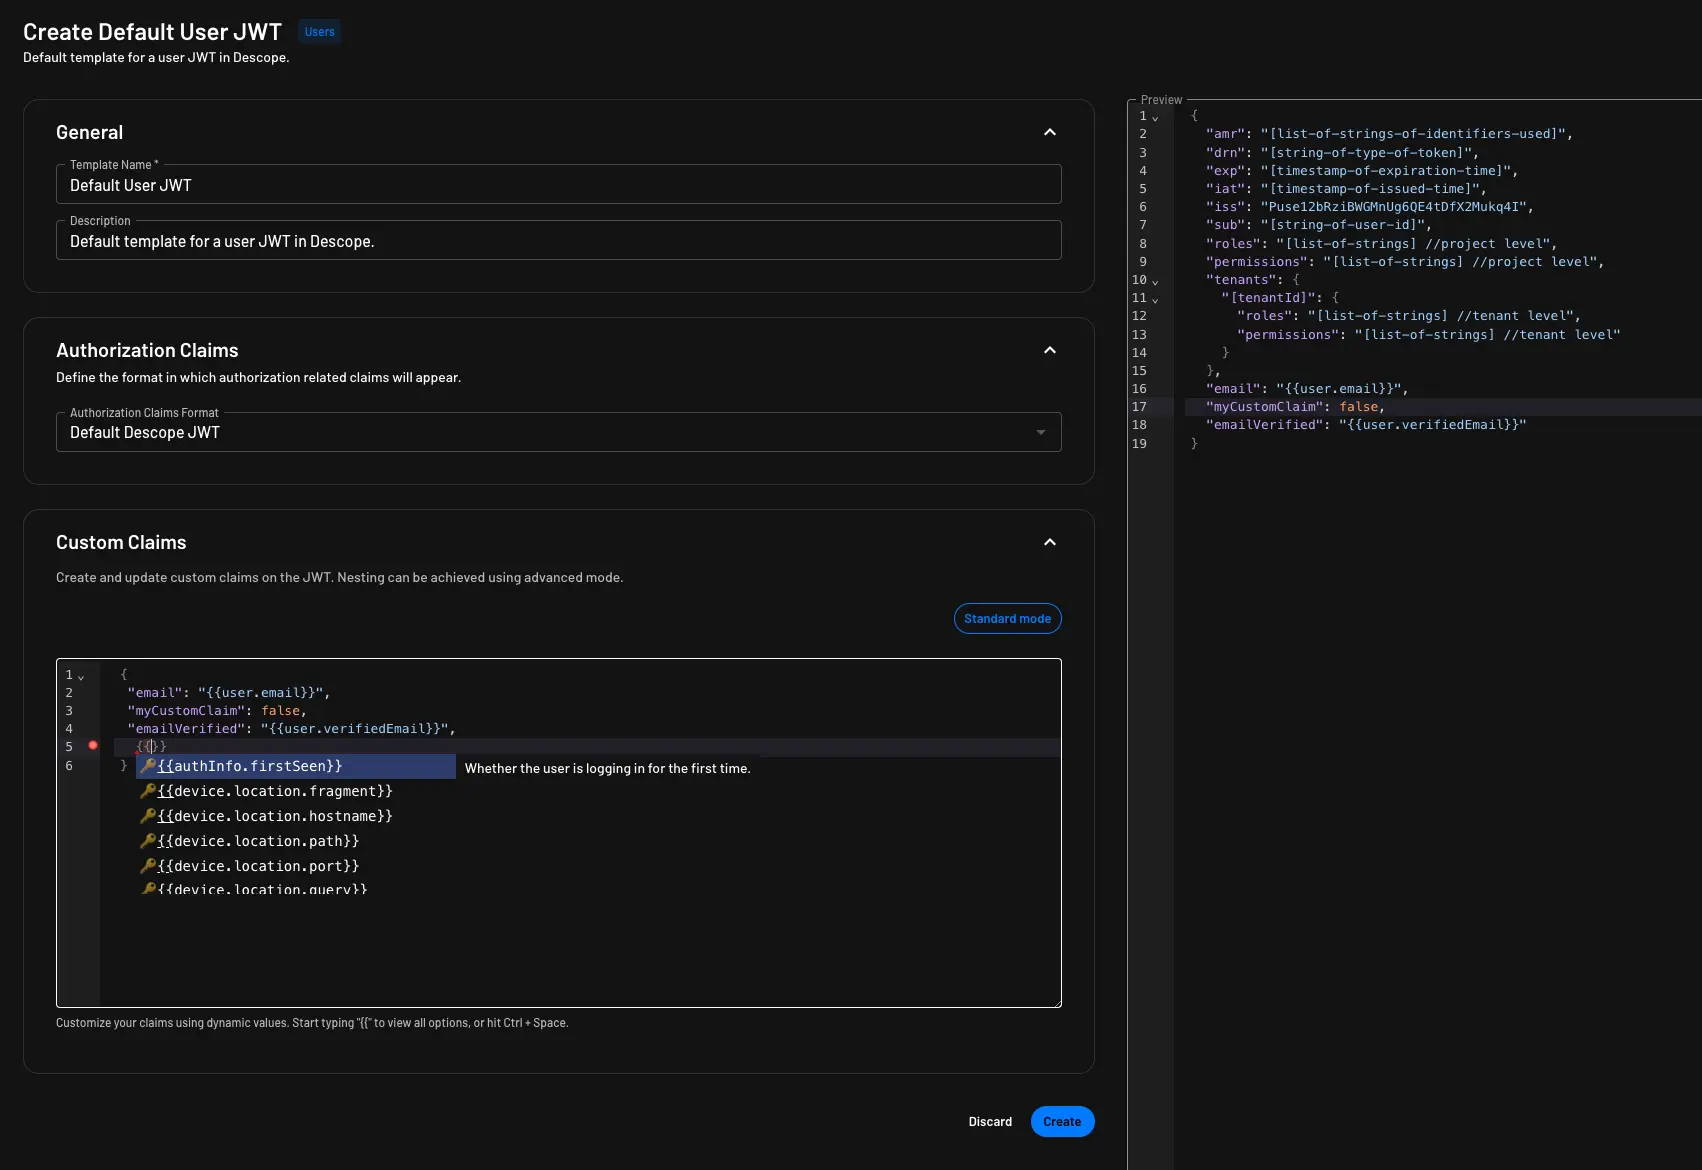Click the project level "permissions" preview line

tap(1405, 262)
